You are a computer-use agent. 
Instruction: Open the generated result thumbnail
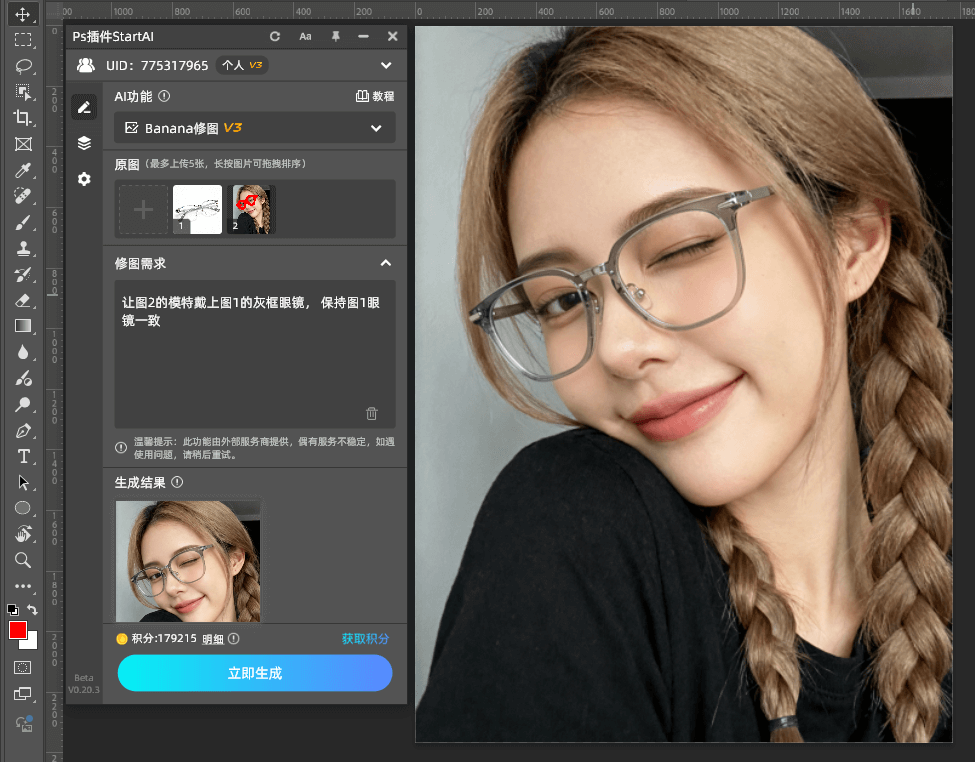pos(187,561)
